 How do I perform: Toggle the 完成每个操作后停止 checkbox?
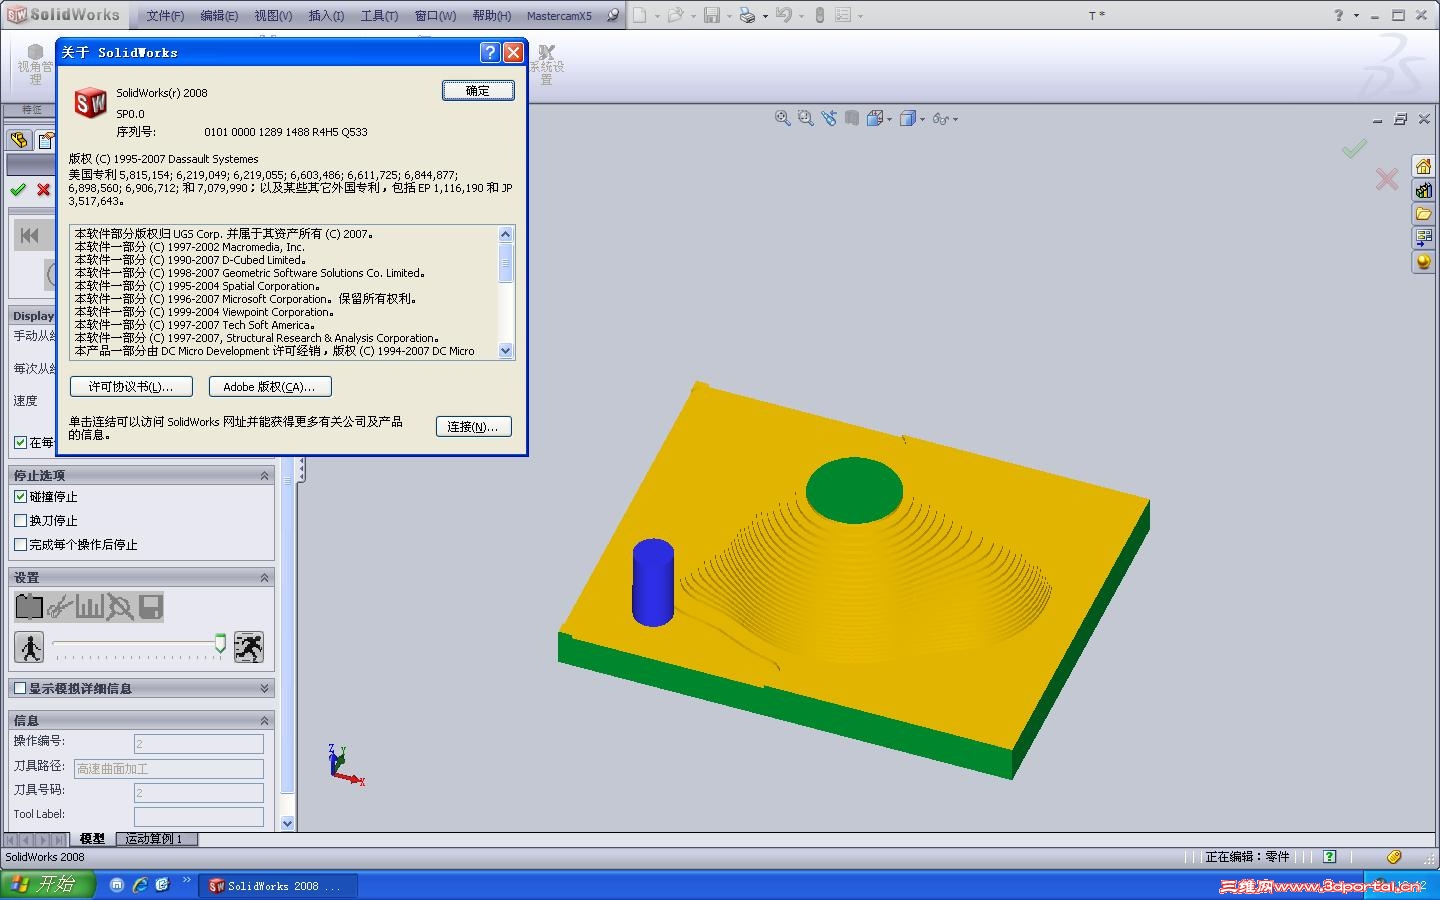tap(20, 544)
